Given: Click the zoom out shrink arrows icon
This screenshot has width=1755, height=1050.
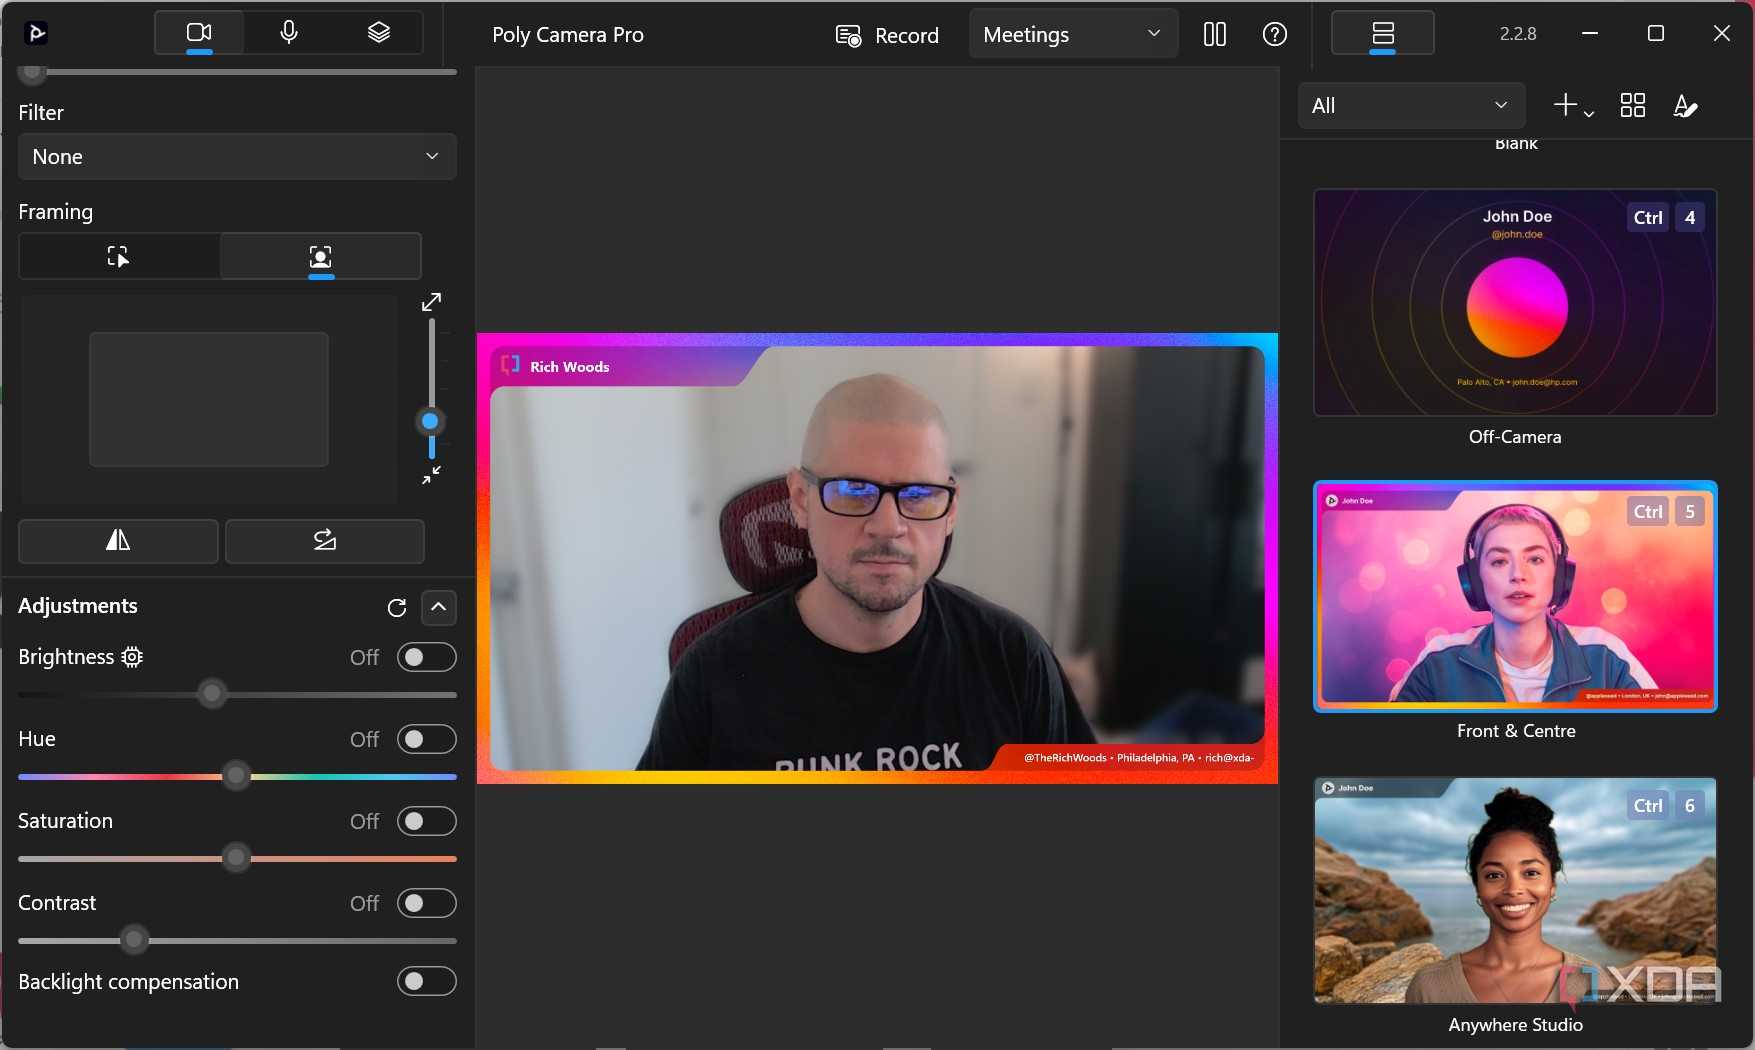Looking at the screenshot, I should coord(431,475).
